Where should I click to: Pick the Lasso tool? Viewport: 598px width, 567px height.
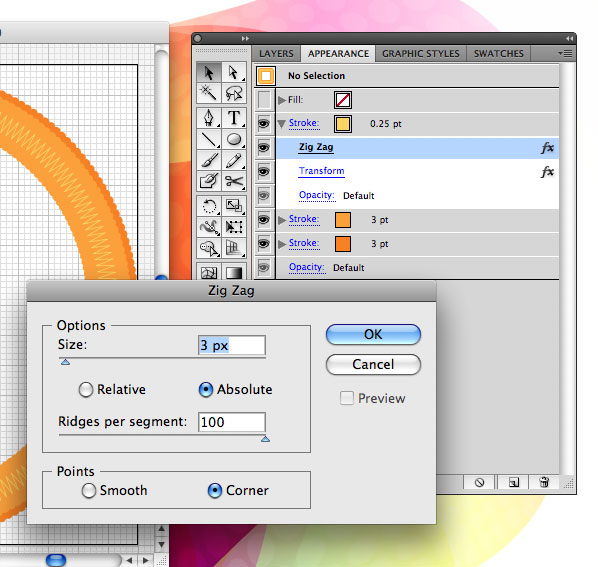(233, 93)
